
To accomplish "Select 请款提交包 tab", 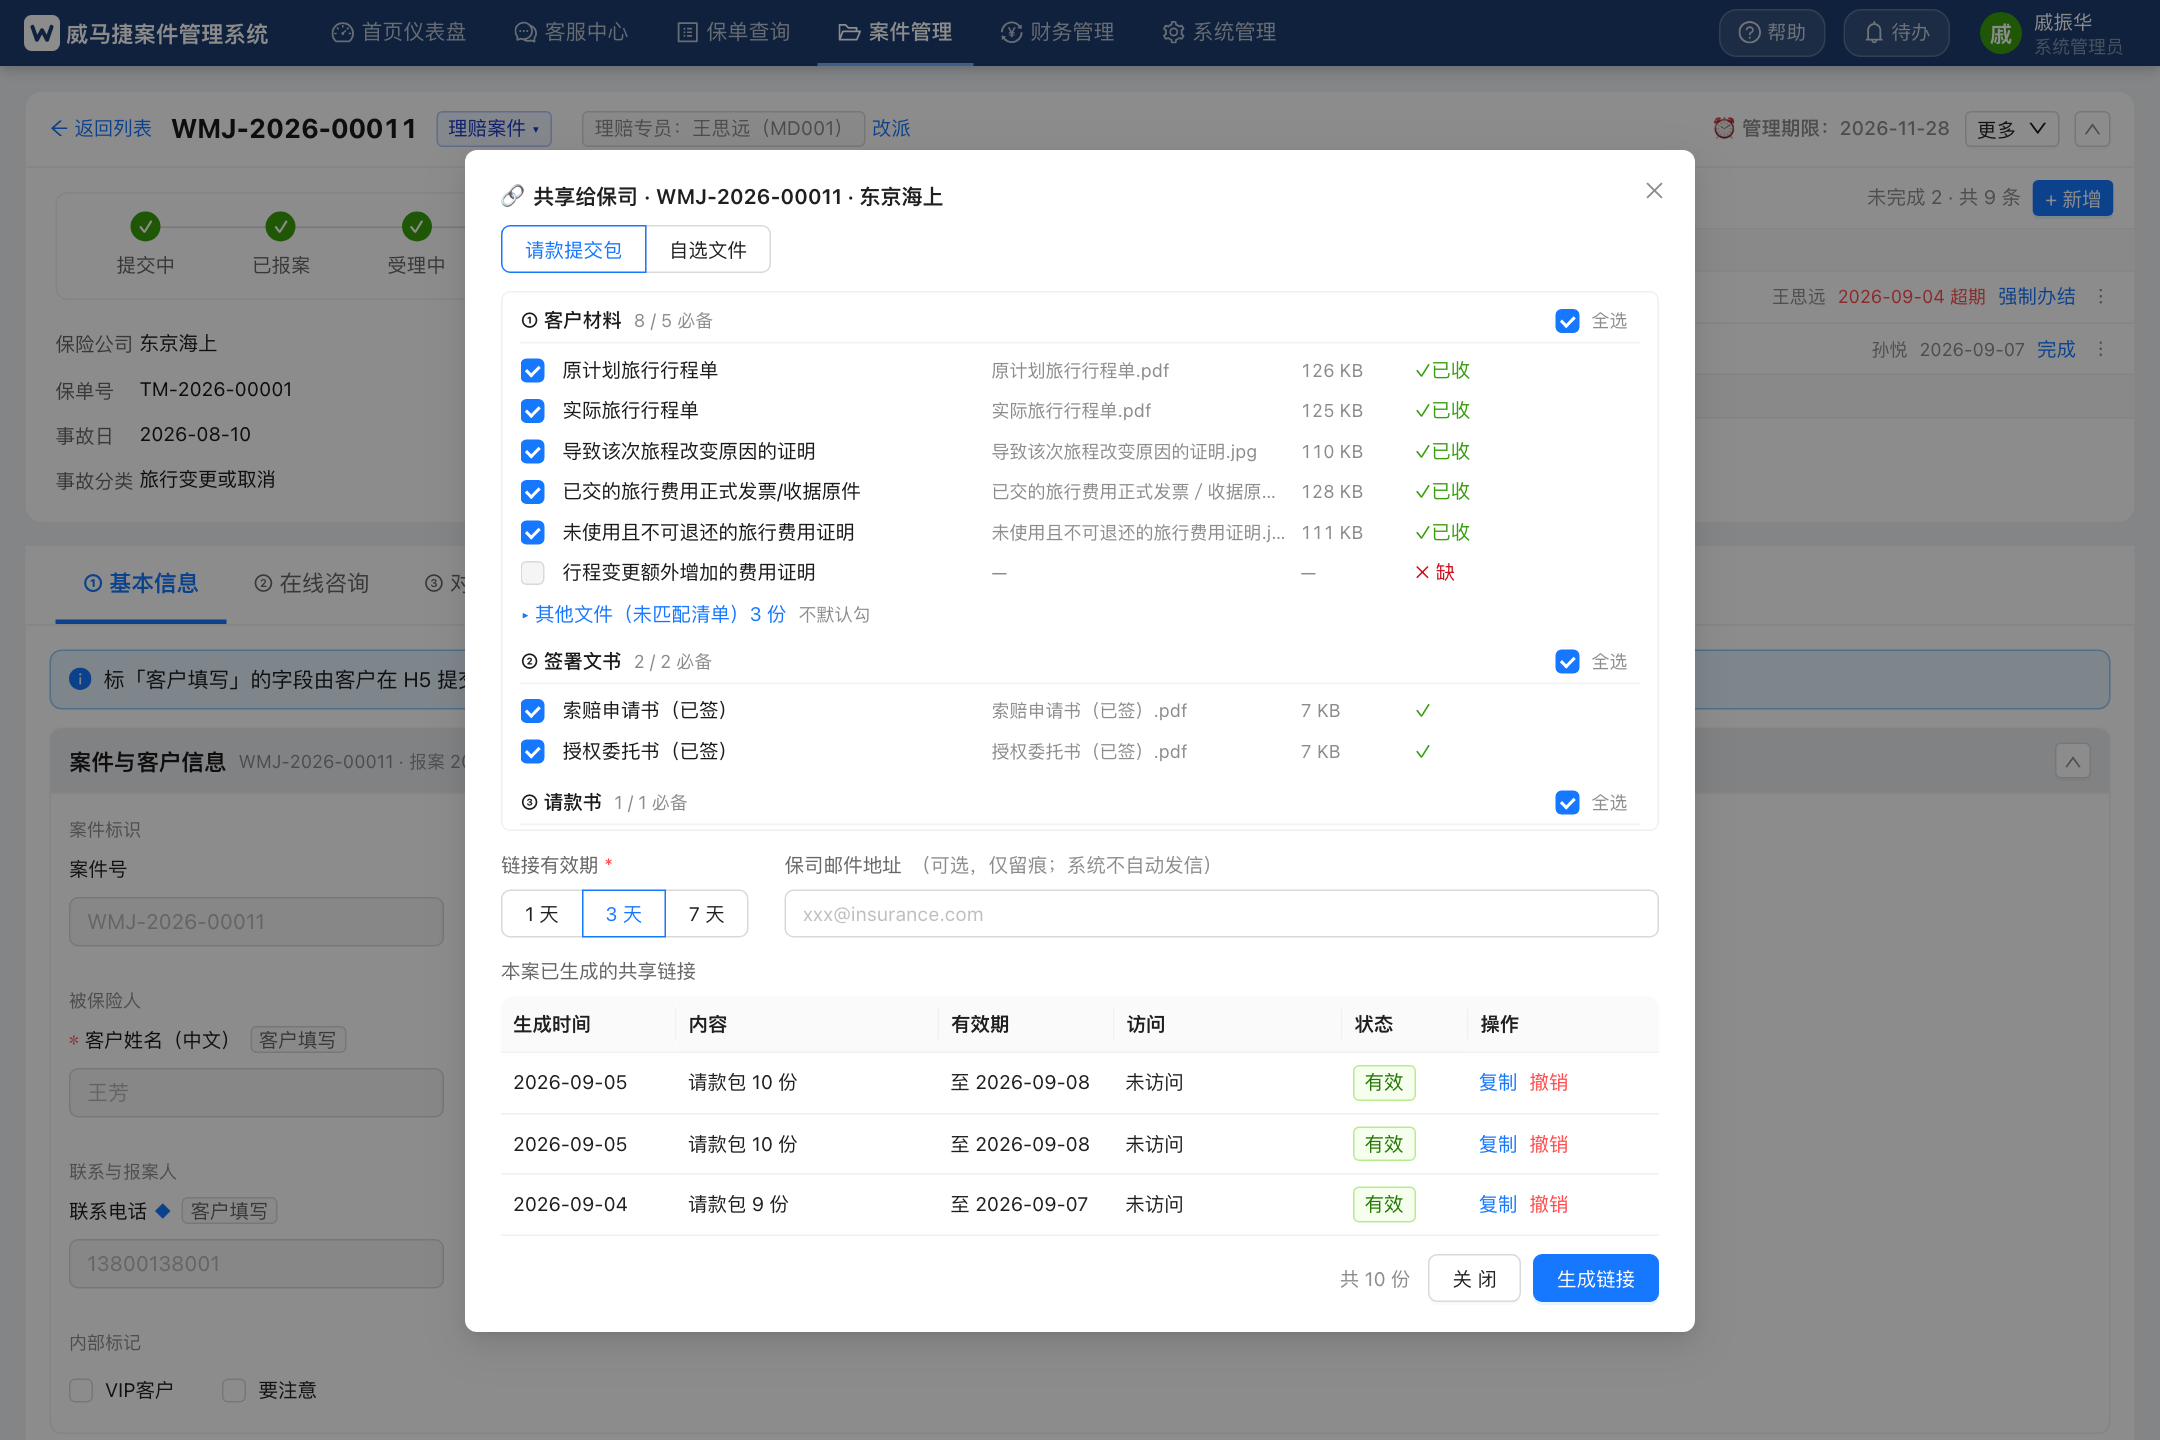I will tap(574, 249).
